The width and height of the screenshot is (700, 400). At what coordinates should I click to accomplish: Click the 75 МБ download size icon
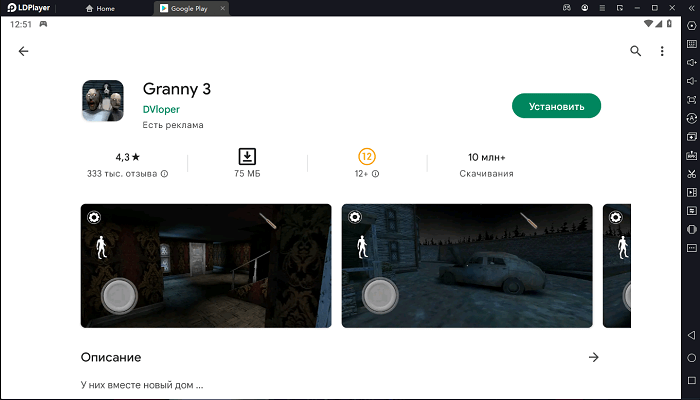[x=247, y=157]
